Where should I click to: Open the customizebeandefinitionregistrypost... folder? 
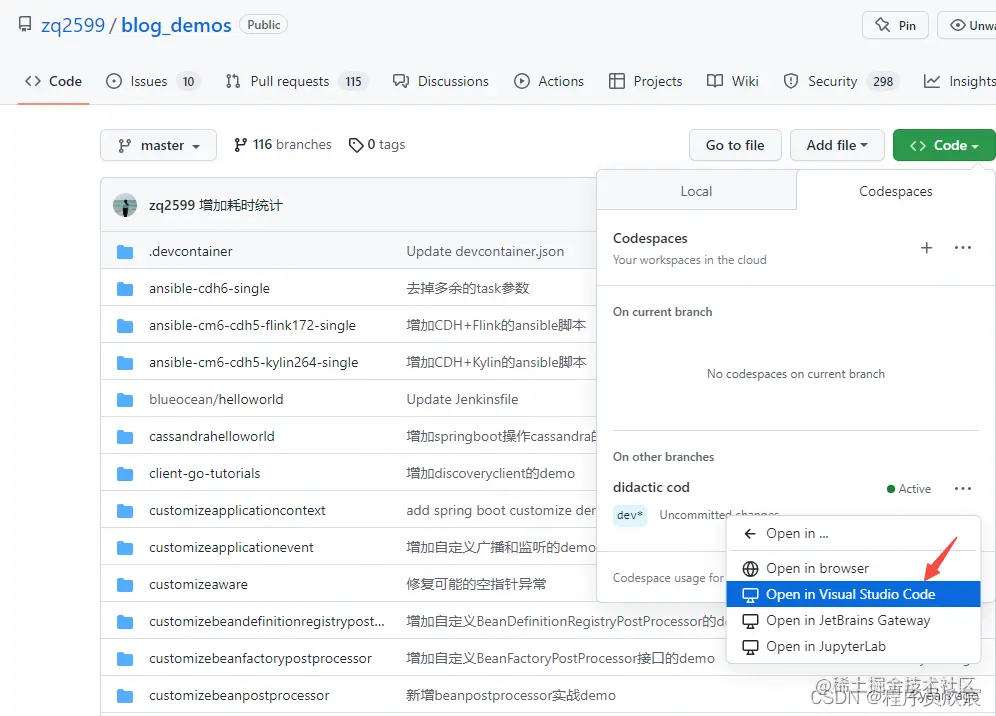[x=267, y=621]
